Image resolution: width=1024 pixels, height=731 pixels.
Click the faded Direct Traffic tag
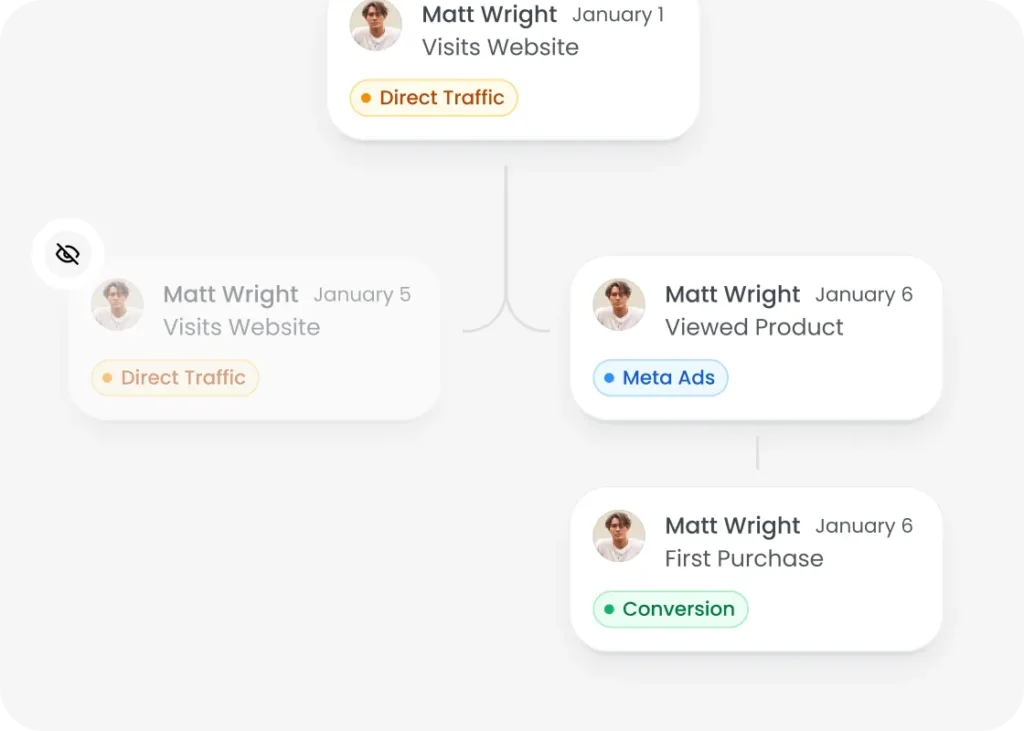click(x=175, y=378)
